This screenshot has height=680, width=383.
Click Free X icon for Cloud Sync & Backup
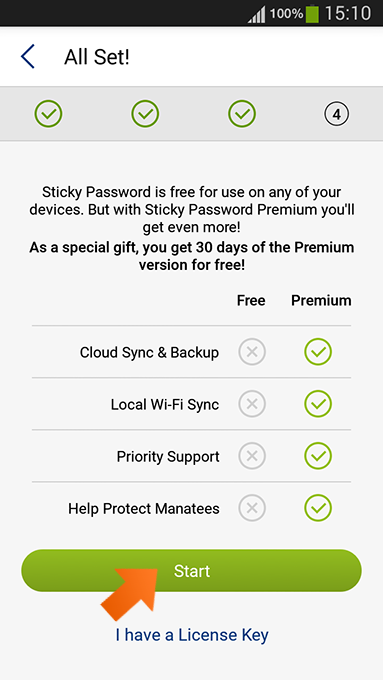252,352
